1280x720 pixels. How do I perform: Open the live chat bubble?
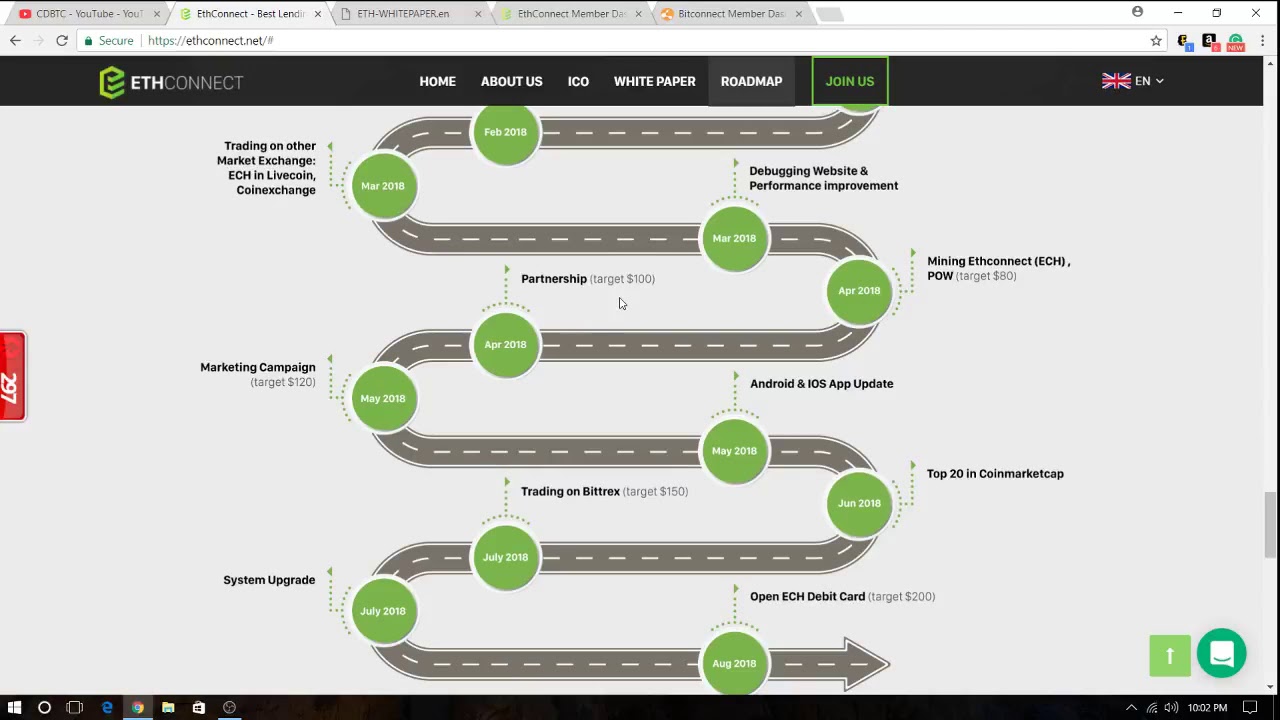coord(1221,653)
